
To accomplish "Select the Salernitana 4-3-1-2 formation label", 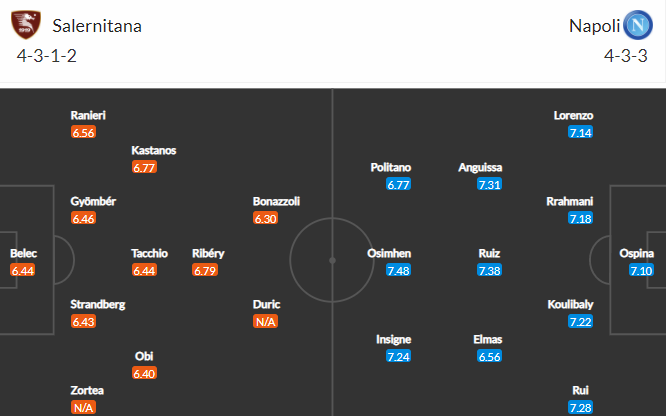I will pos(47,56).
